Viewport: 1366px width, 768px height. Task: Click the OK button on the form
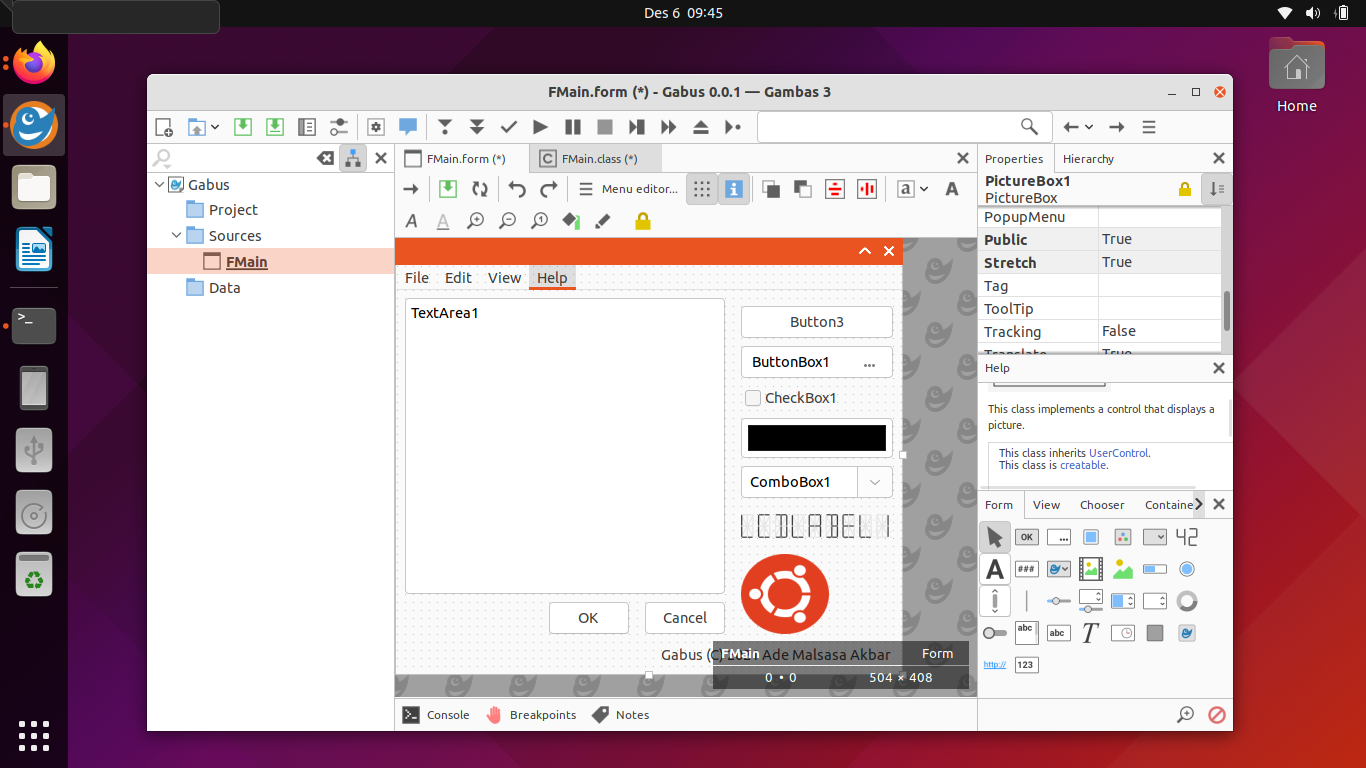(588, 618)
